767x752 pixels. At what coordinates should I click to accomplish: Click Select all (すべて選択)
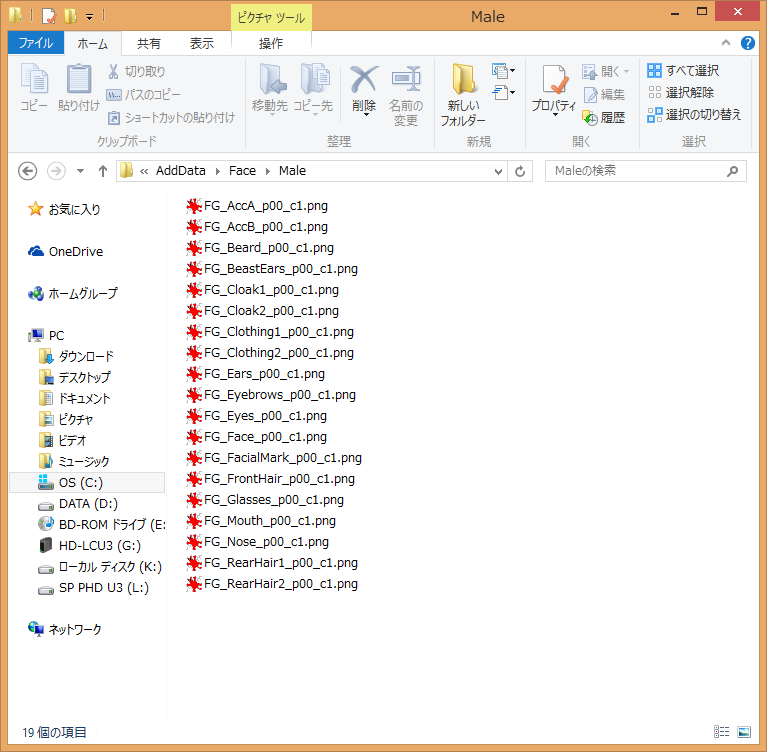(x=683, y=70)
